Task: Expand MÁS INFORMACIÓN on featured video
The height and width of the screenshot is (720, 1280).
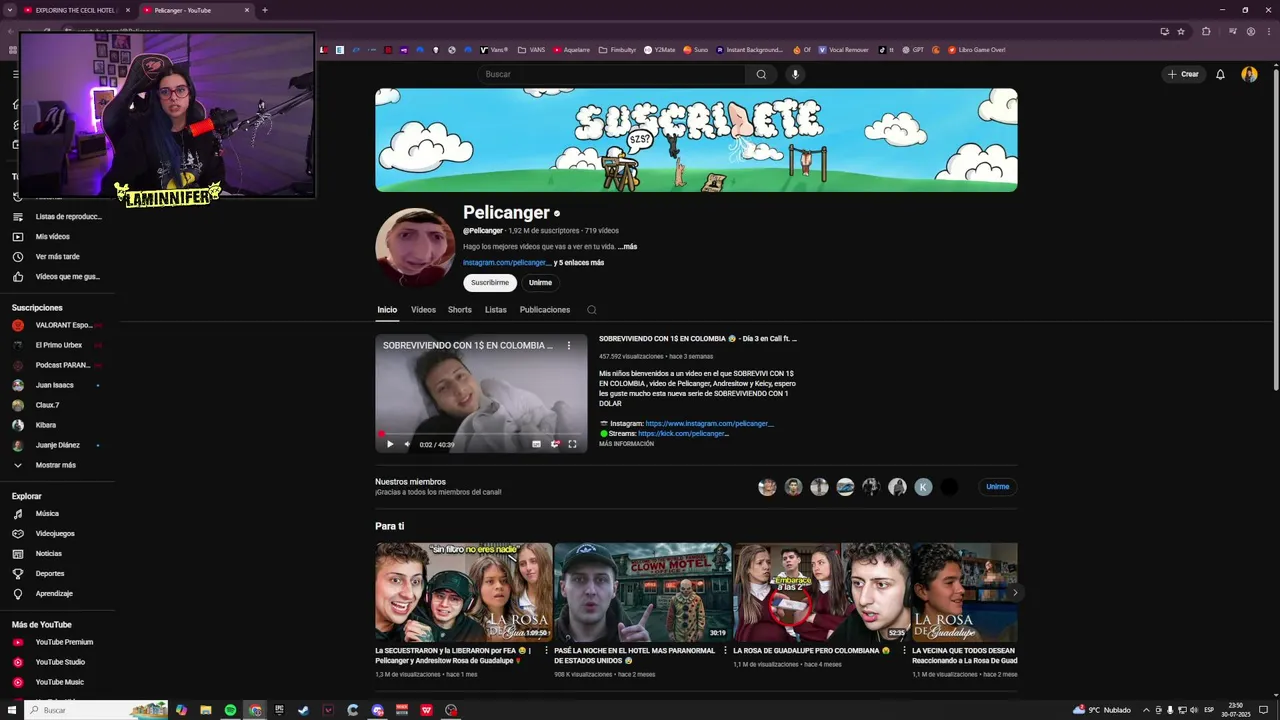Action: click(x=626, y=444)
